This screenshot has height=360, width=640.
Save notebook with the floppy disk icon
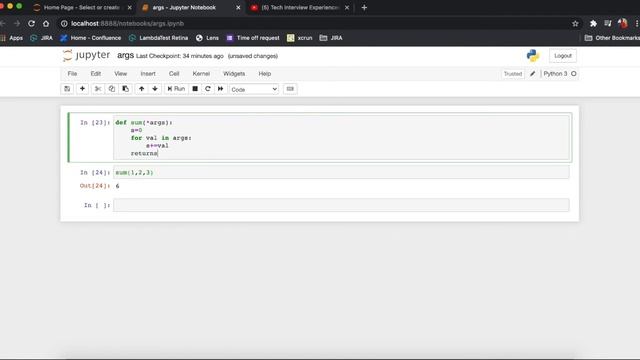click(67, 89)
